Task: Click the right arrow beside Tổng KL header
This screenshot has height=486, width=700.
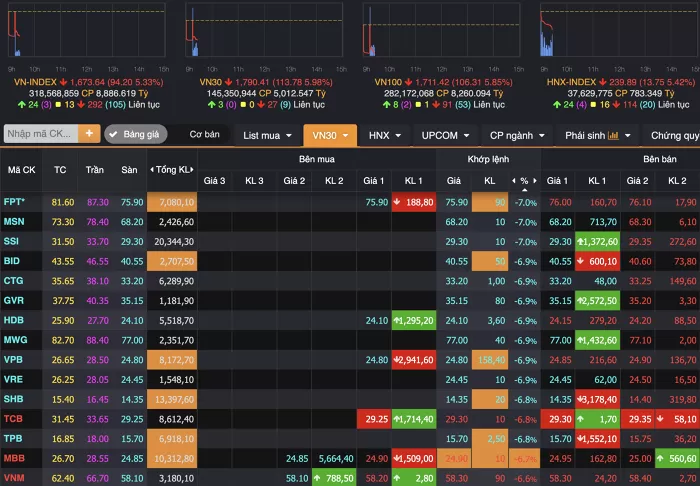Action: coord(195,170)
